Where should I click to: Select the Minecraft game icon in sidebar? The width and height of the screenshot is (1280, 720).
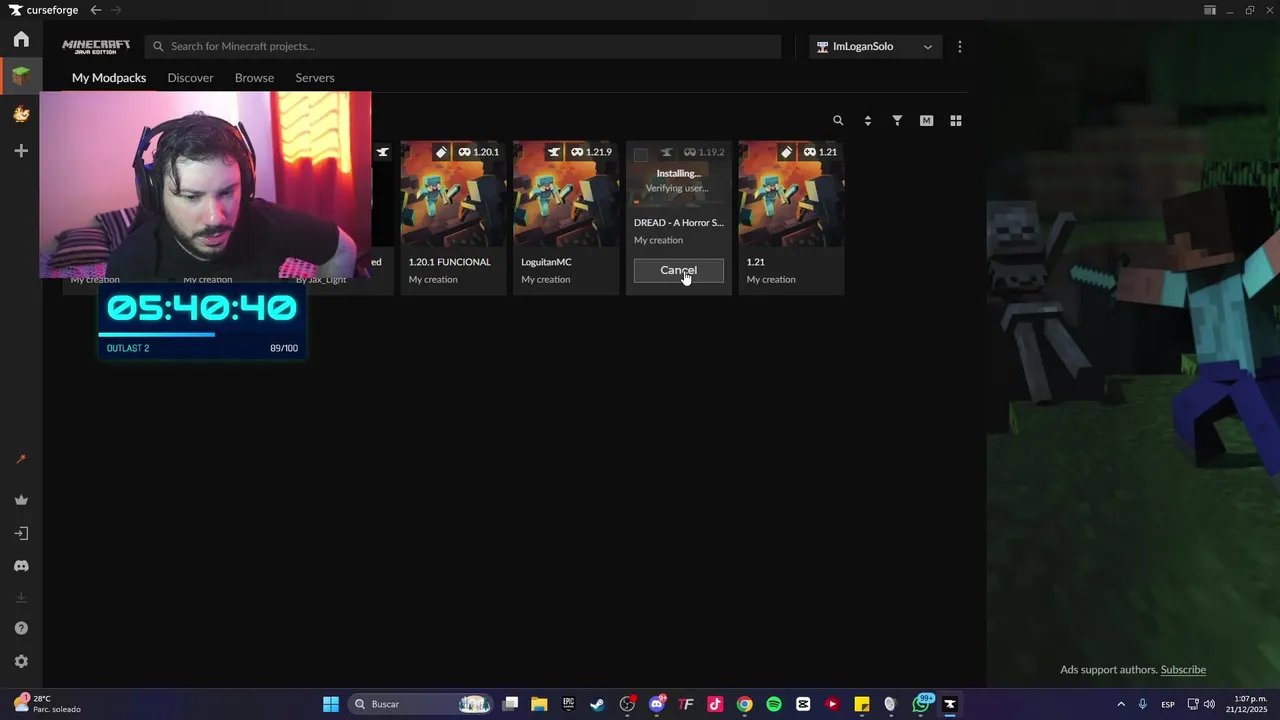[21, 76]
